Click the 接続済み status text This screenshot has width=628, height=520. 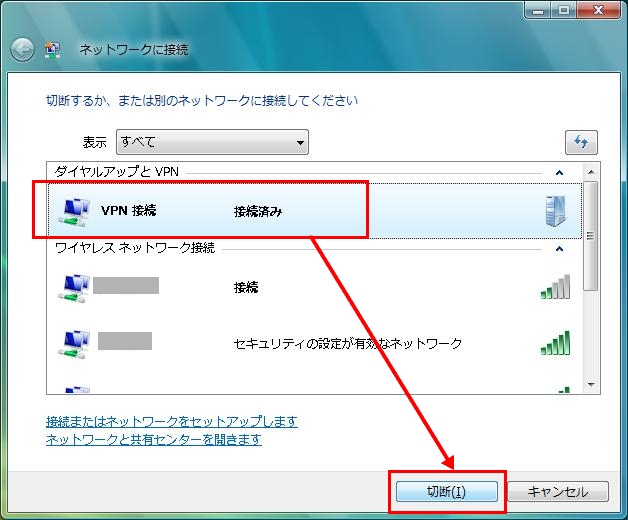pos(258,211)
